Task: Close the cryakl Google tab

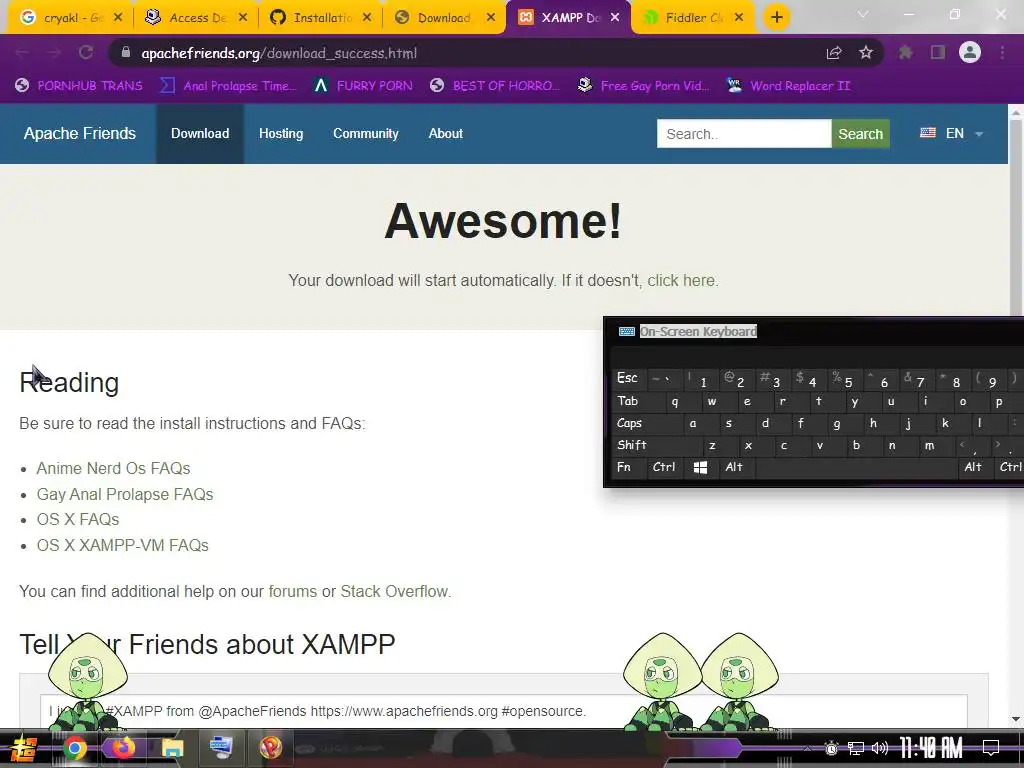Action: (118, 18)
